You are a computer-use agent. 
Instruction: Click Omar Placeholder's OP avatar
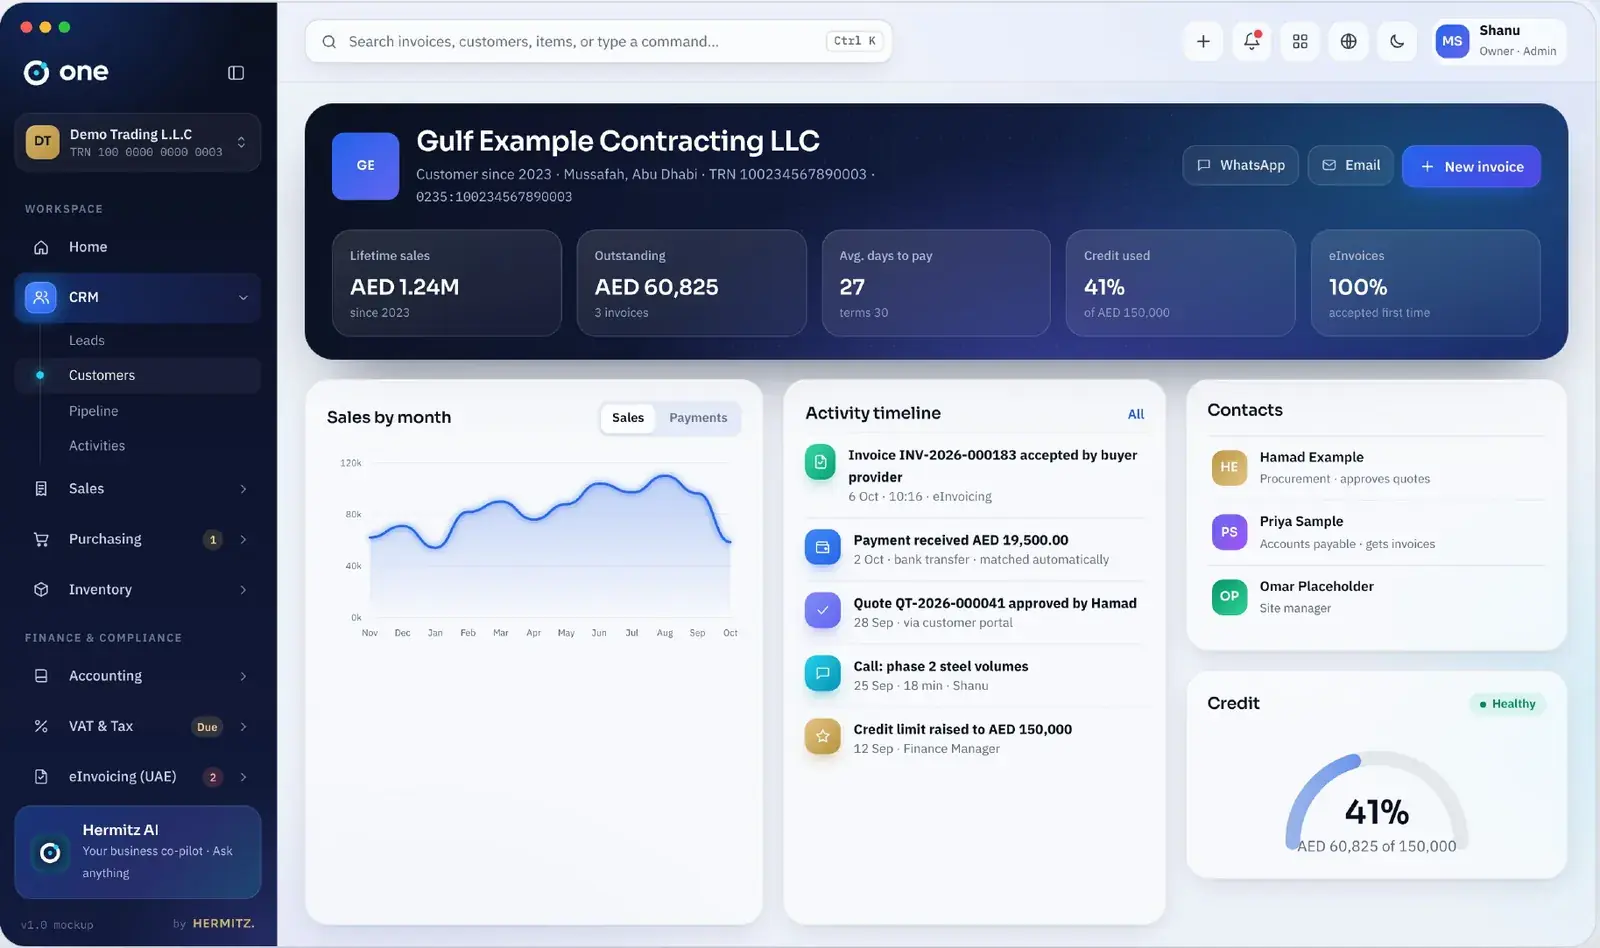[1229, 596]
